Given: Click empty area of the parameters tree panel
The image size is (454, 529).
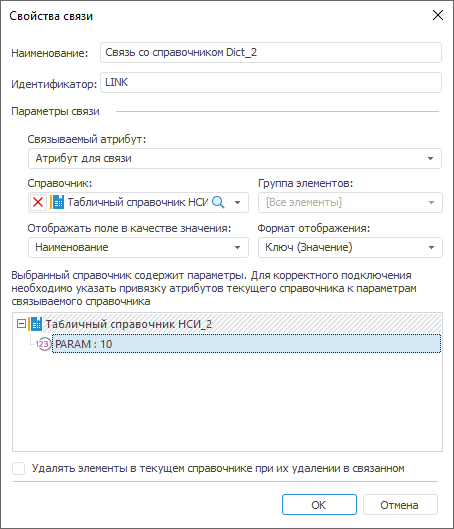Looking at the screenshot, I should click(227, 401).
